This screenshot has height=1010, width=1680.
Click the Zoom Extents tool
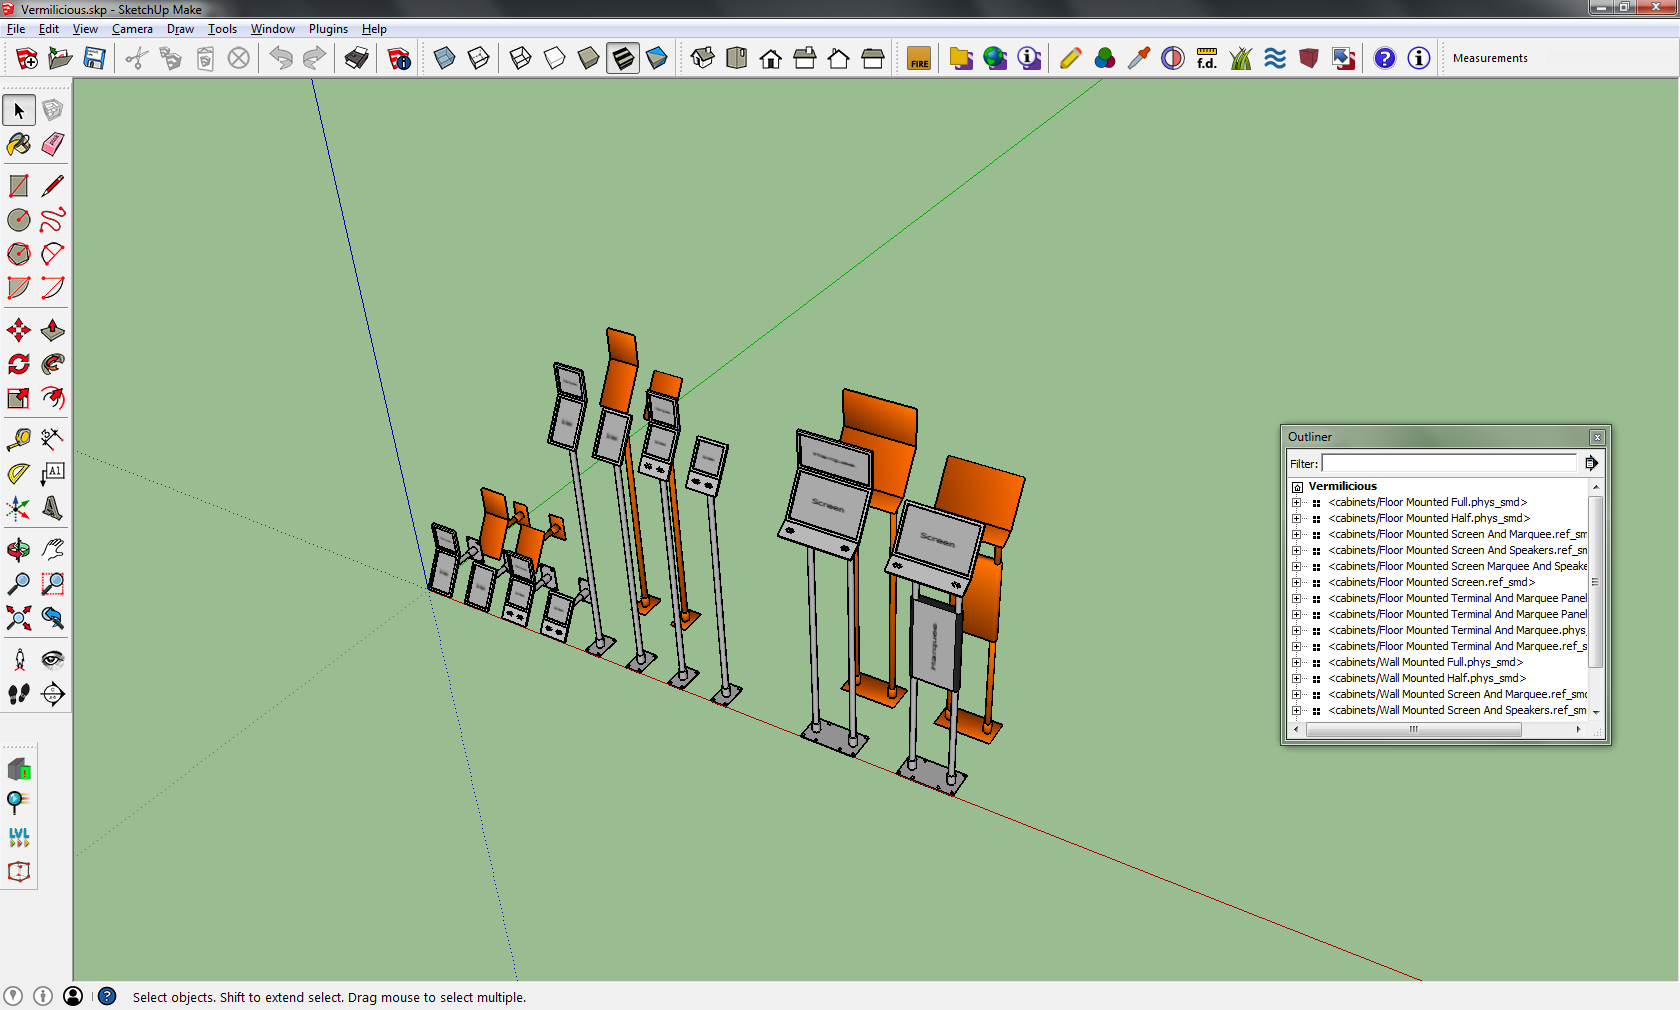[19, 618]
